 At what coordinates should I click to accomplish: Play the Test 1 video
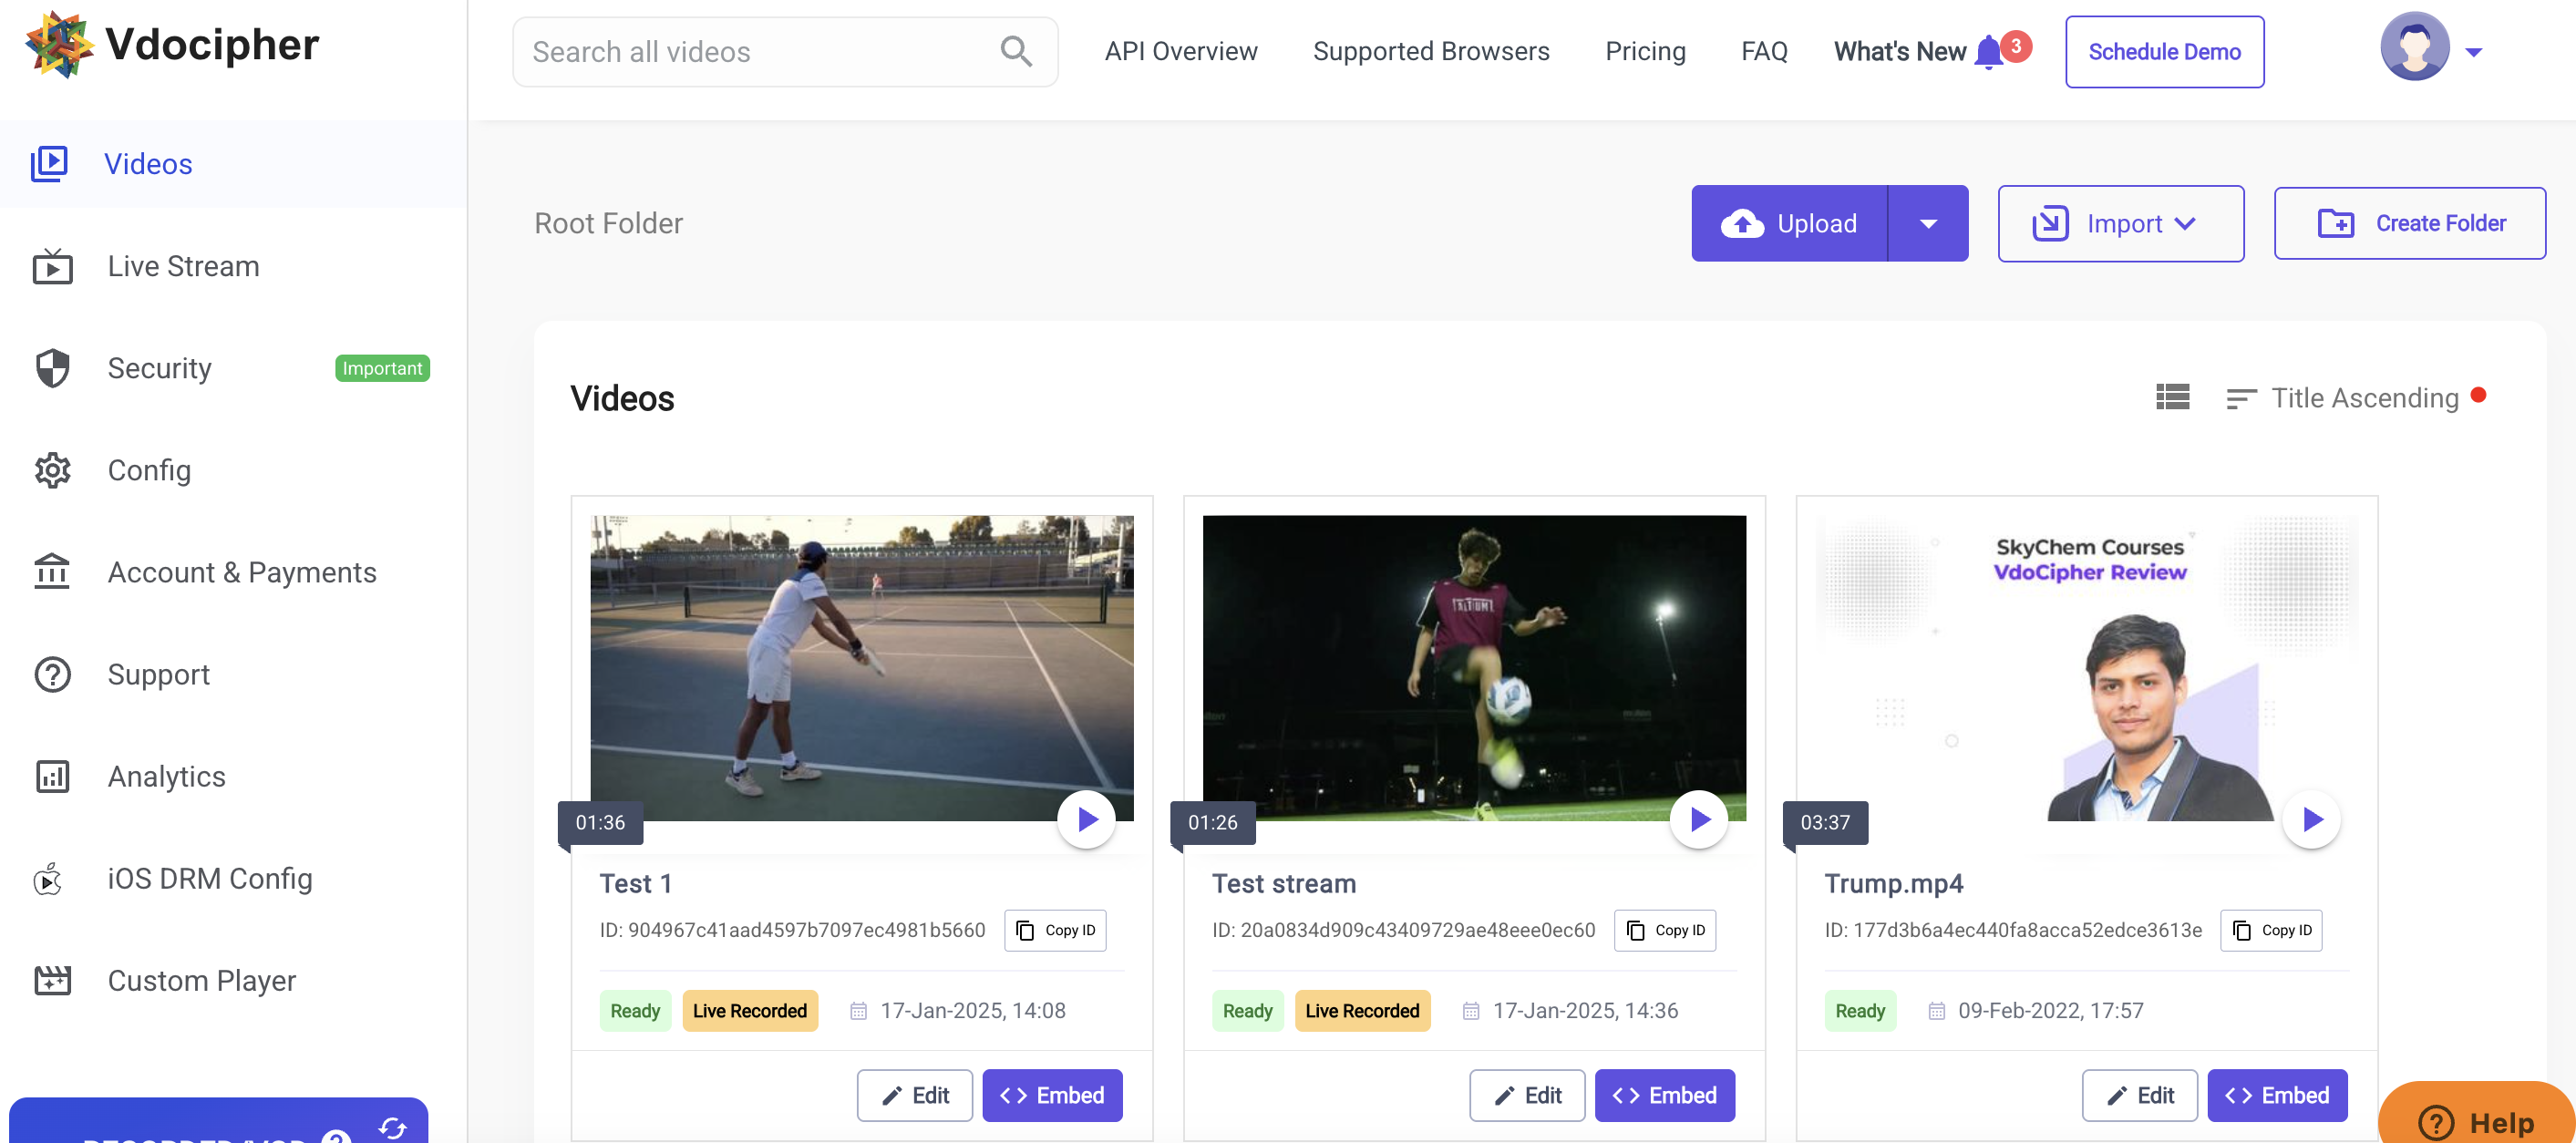1086,819
